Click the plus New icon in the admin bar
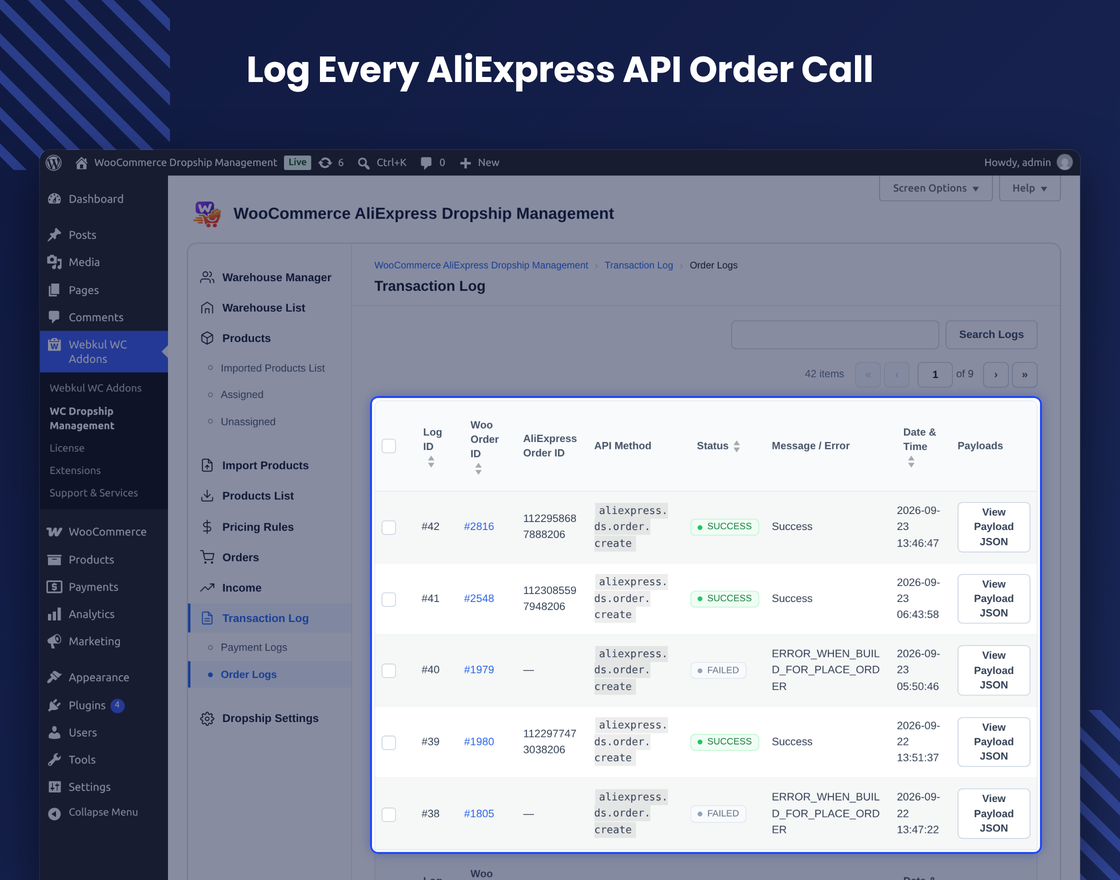 click(x=465, y=163)
